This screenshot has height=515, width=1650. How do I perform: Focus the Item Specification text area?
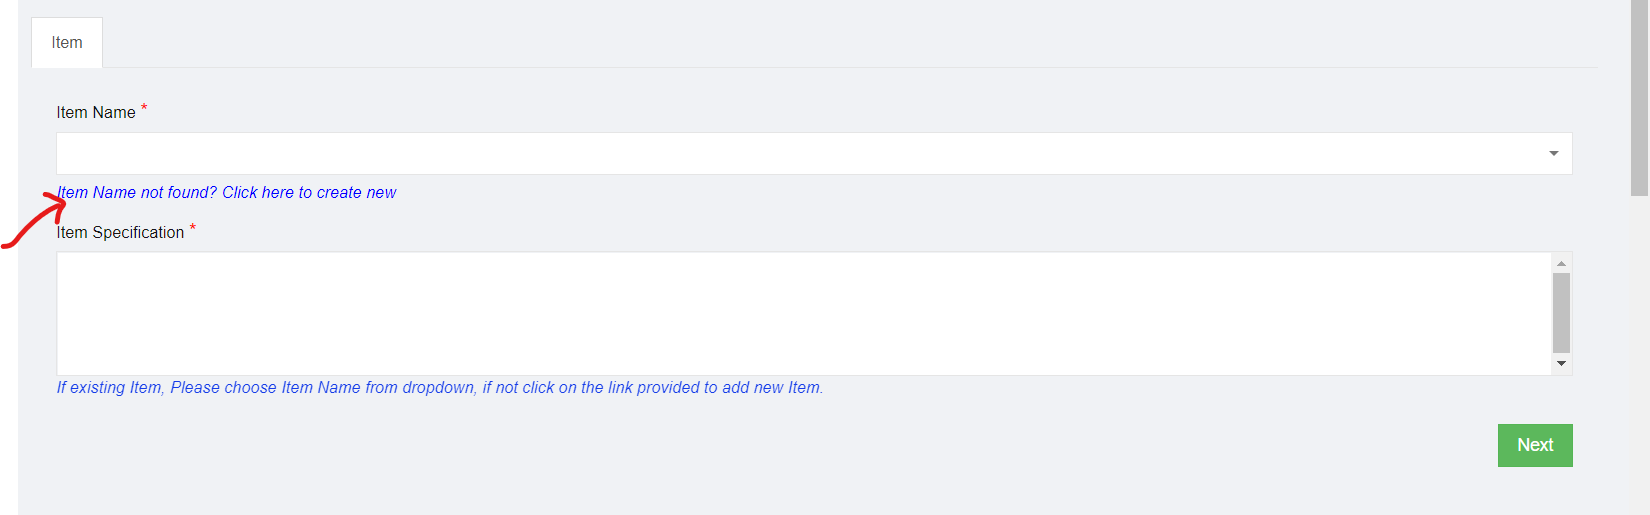click(x=800, y=313)
